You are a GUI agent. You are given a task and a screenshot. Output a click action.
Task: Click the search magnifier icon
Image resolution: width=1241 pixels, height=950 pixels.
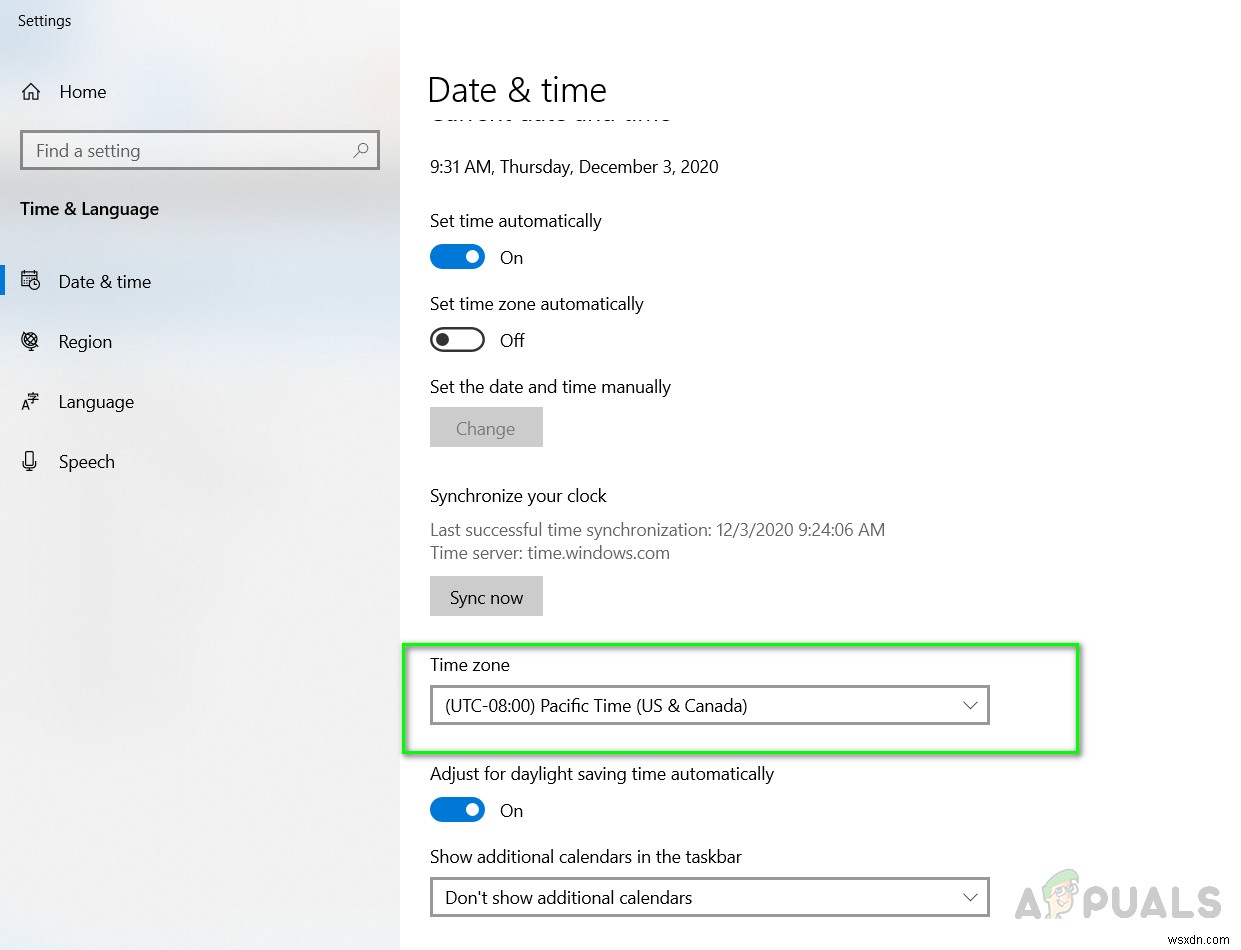coord(361,150)
